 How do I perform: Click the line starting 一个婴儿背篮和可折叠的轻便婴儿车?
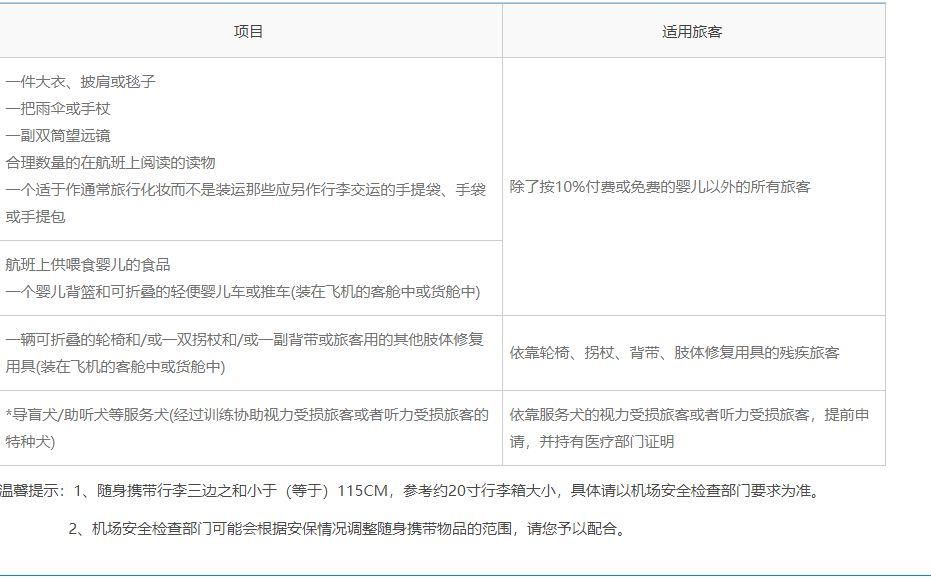pyautogui.click(x=243, y=292)
